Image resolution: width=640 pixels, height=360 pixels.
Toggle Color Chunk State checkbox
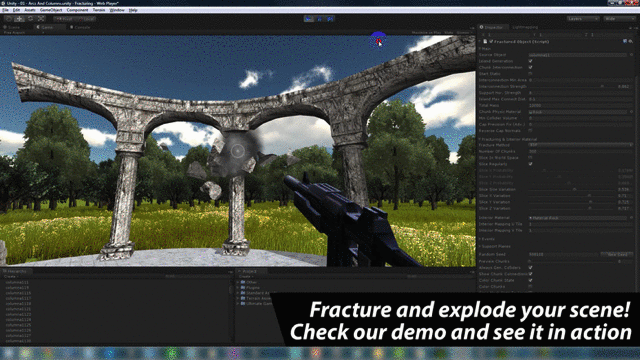coord(531,280)
